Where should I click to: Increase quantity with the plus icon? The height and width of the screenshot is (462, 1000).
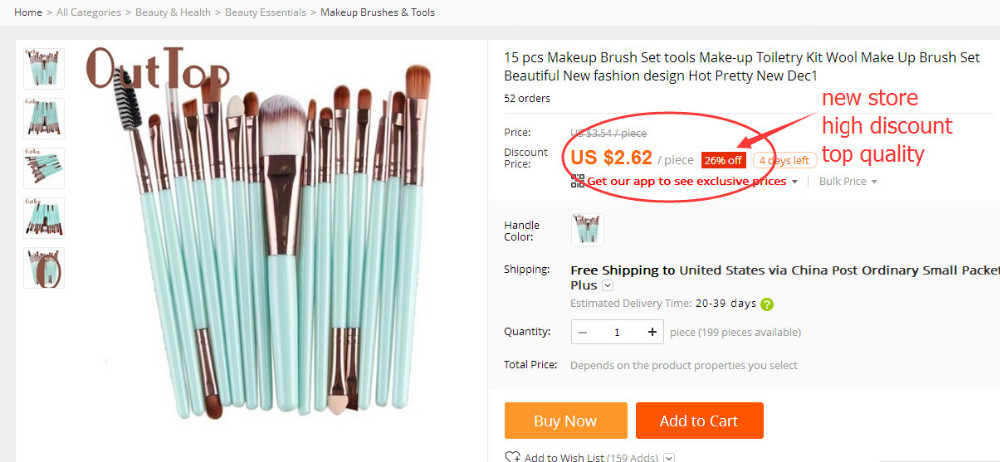point(652,332)
